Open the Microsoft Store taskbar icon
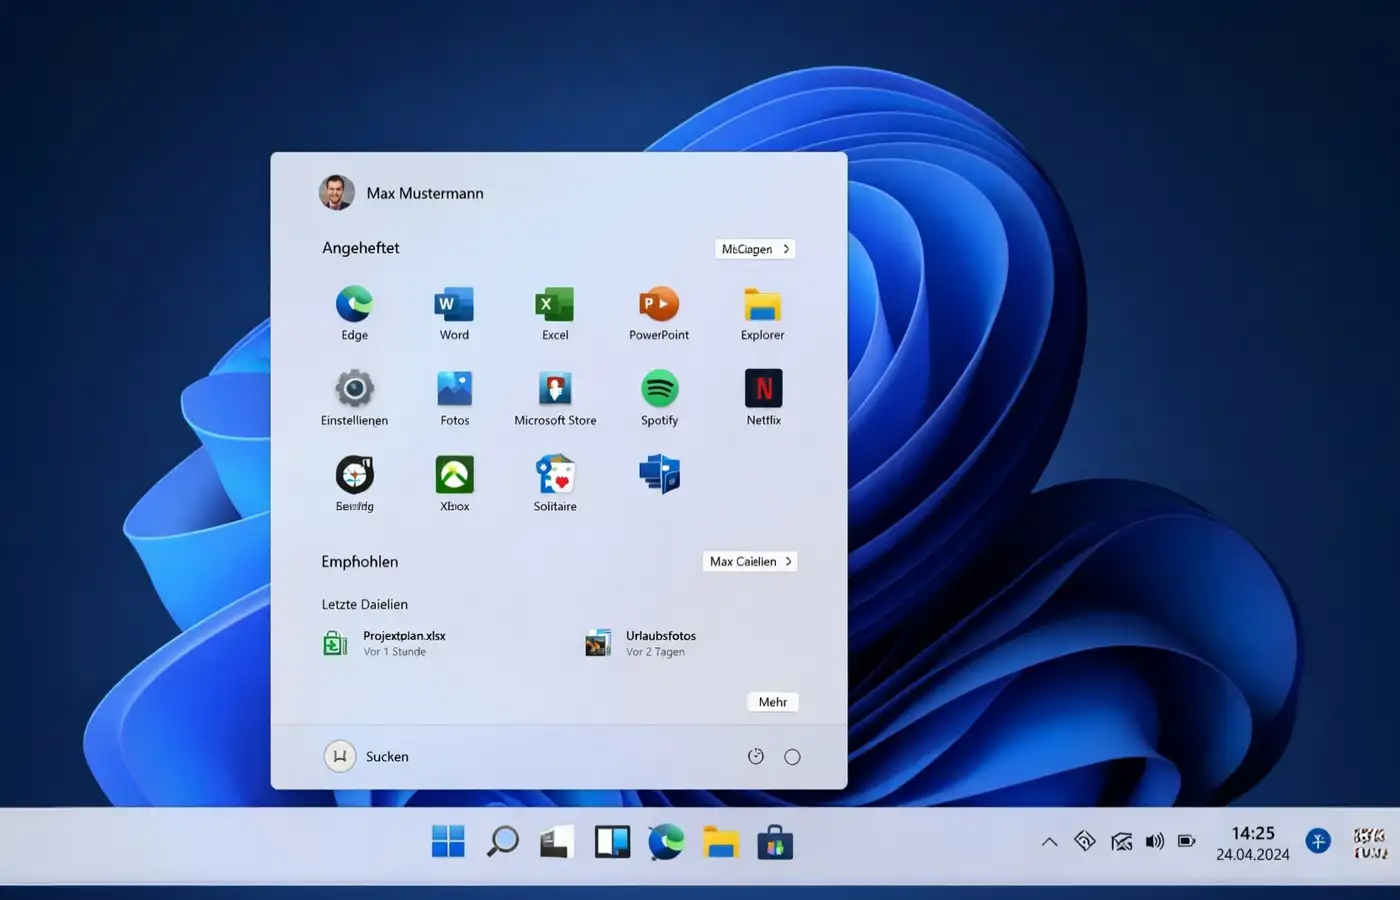1400x900 pixels. pyautogui.click(x=775, y=842)
